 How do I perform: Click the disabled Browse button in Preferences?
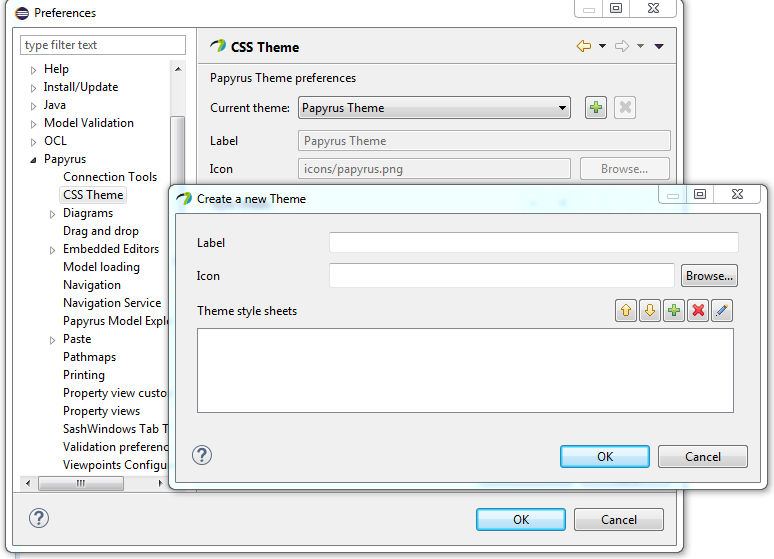coord(624,169)
